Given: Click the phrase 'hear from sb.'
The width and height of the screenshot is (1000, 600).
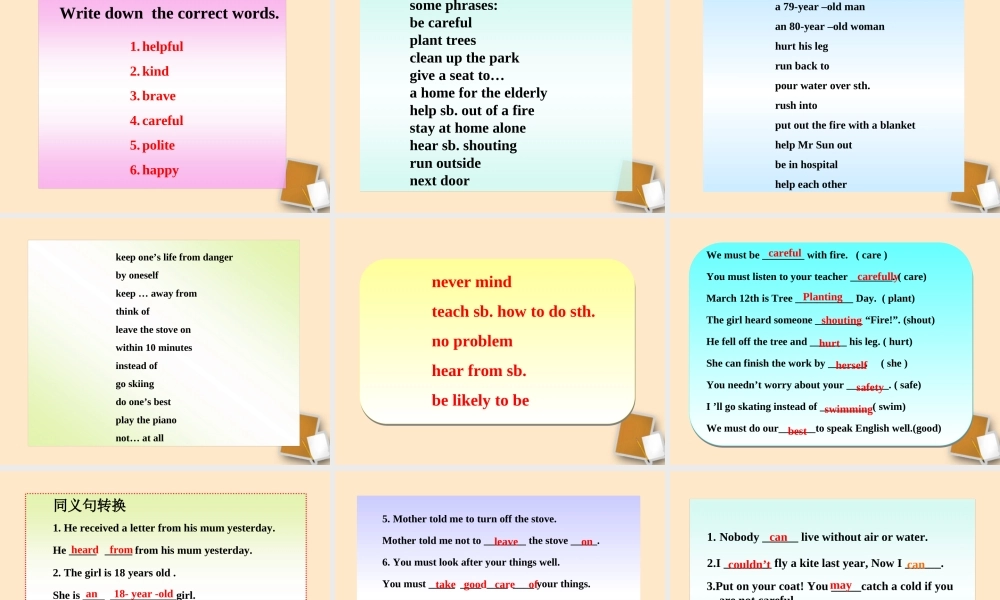Looking at the screenshot, I should pyautogui.click(x=479, y=371).
